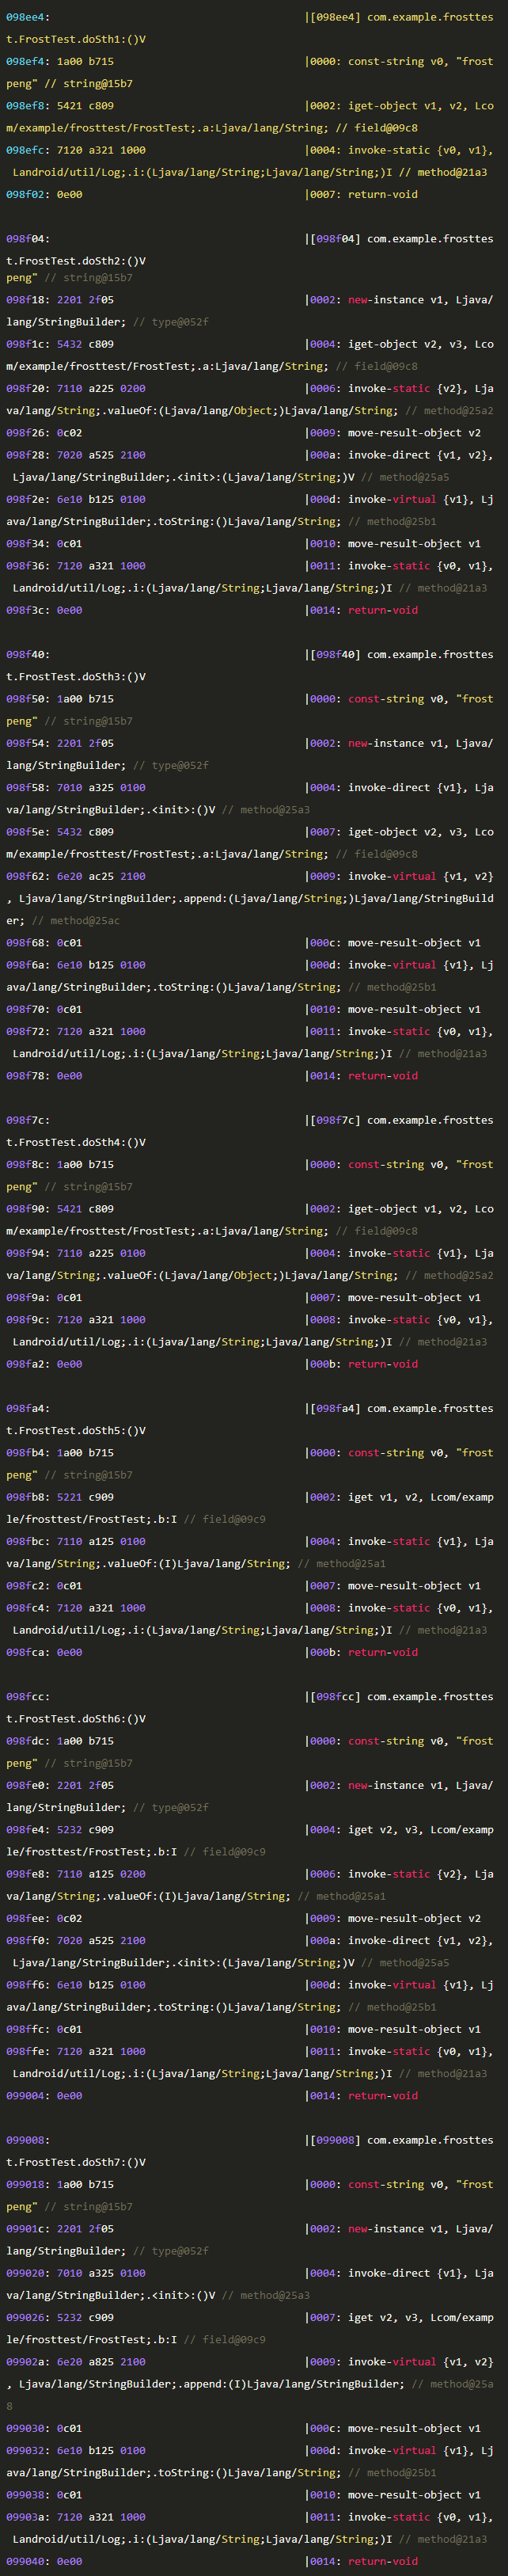Click address 098f90: iget-object line
This screenshot has height=2576, width=508.
28,1209
